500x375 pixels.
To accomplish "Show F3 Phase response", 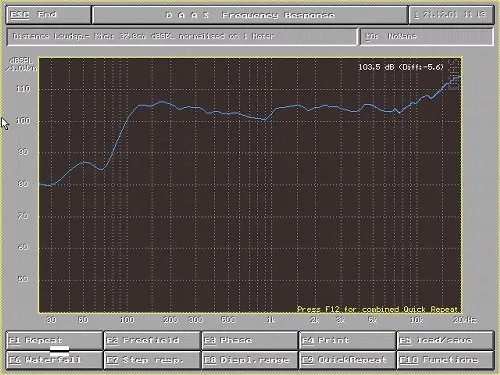I will 250,340.
